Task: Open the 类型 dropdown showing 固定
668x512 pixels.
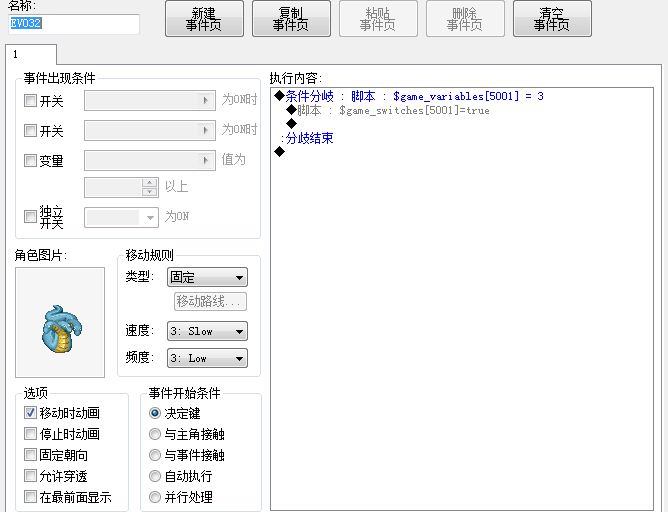Action: (x=207, y=277)
